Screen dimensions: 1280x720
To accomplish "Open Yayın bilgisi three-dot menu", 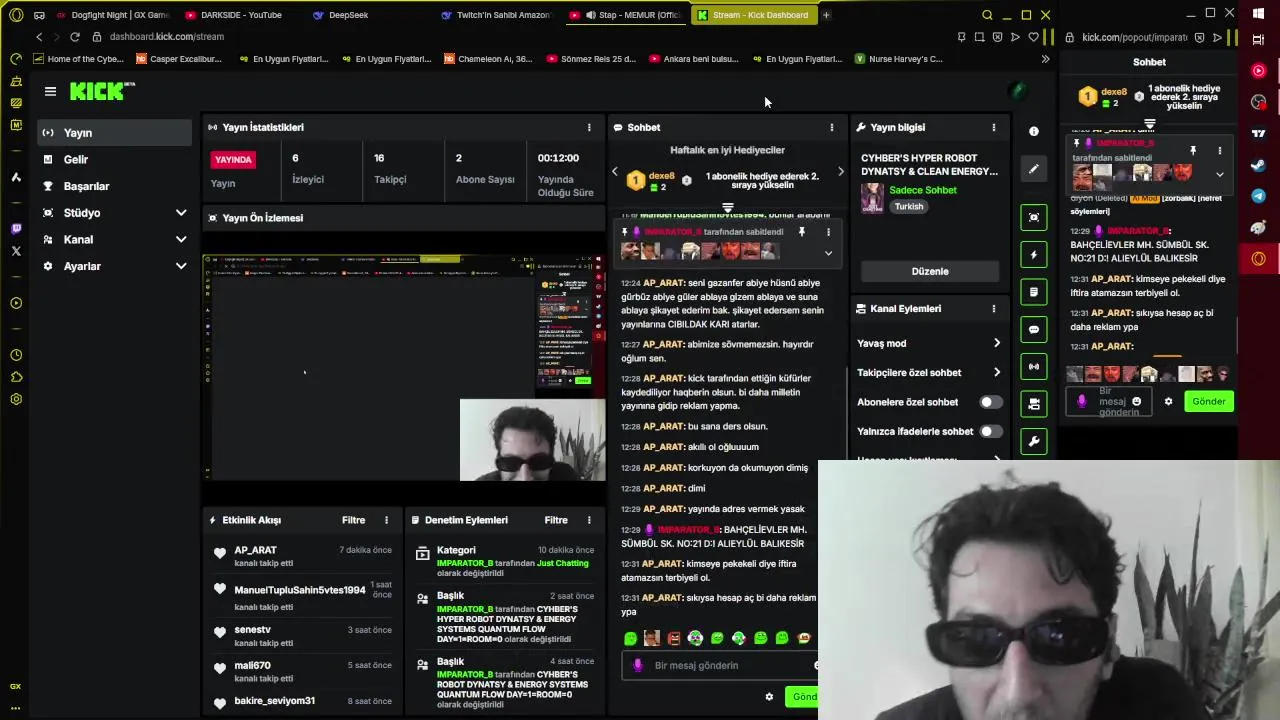I will [x=993, y=127].
